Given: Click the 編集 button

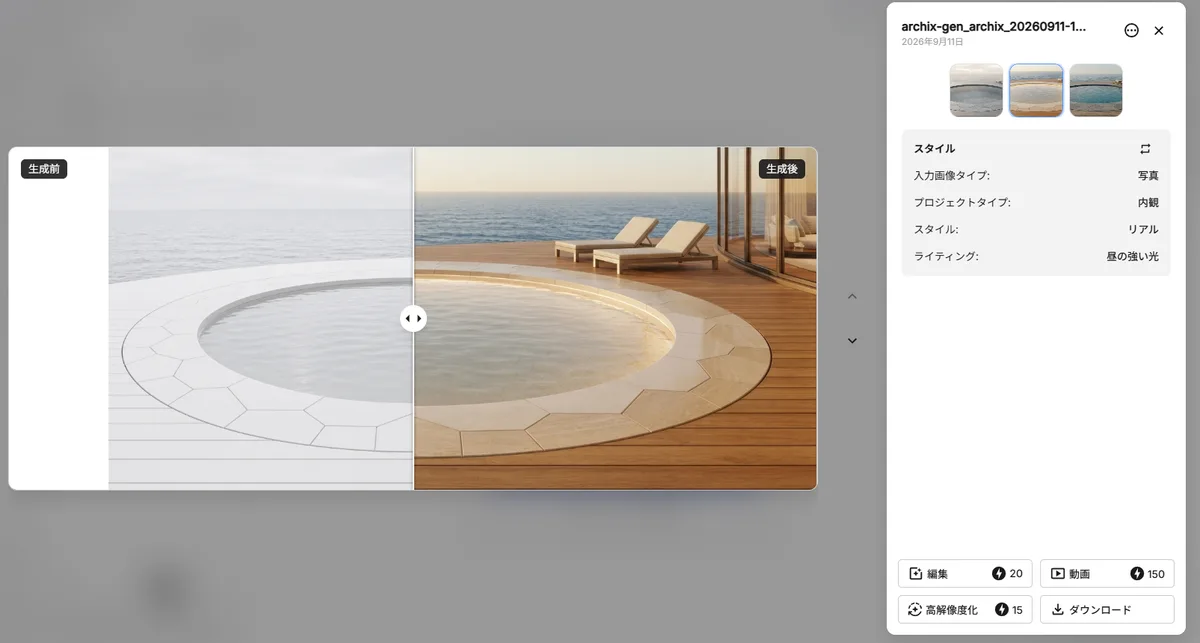Looking at the screenshot, I should [x=965, y=574].
